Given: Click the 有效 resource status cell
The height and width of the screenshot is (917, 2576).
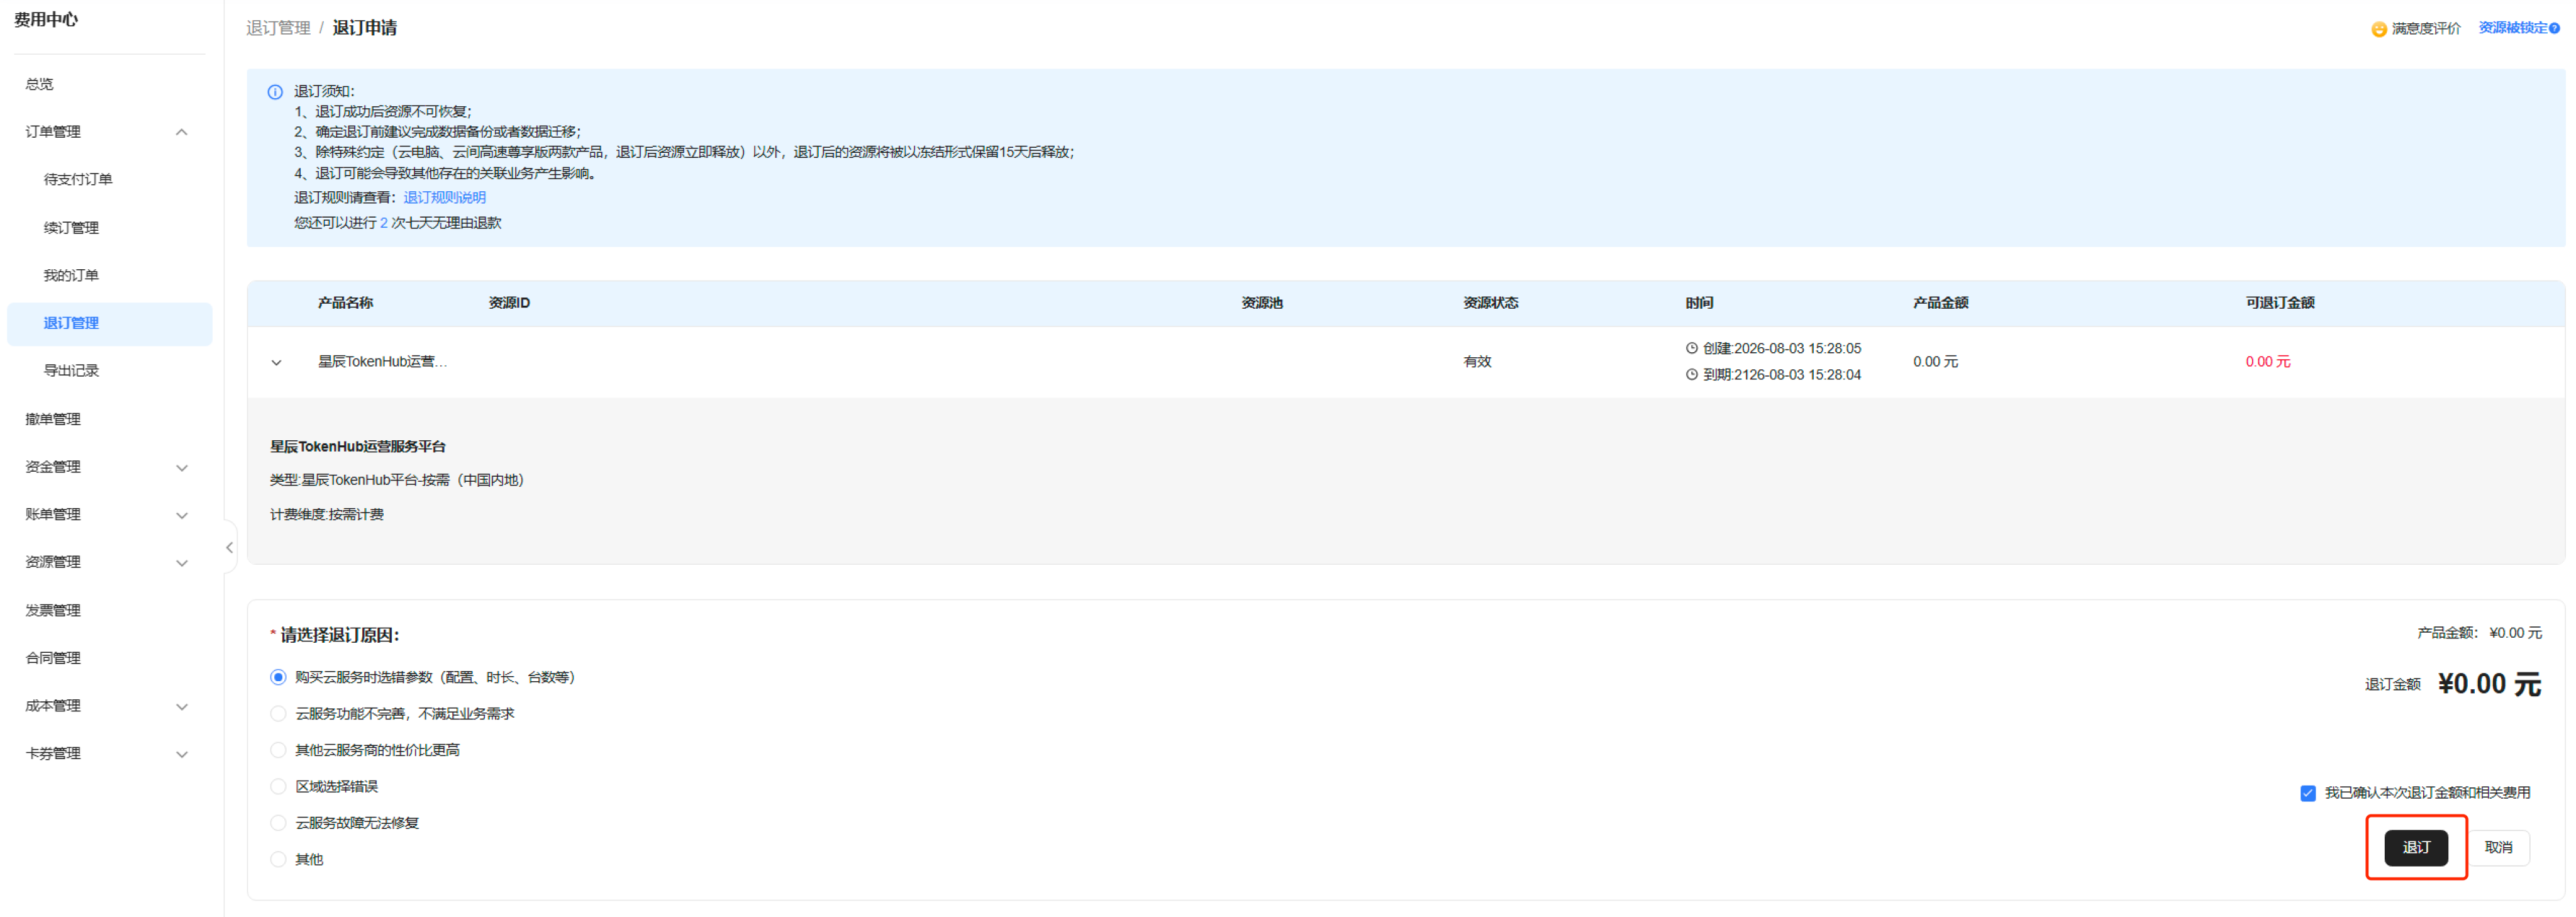Looking at the screenshot, I should point(1477,361).
